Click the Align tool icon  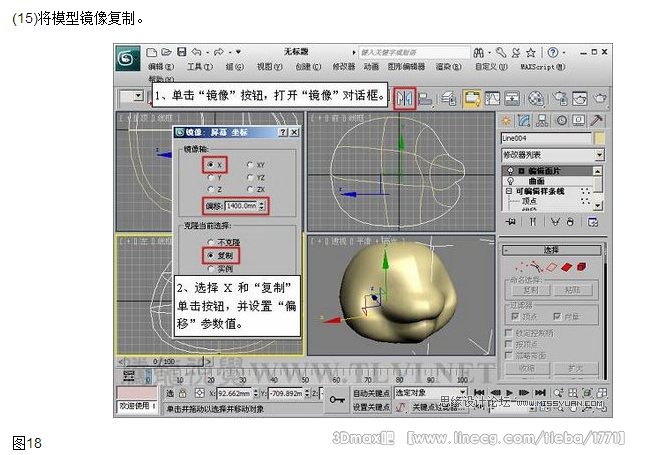coord(425,99)
